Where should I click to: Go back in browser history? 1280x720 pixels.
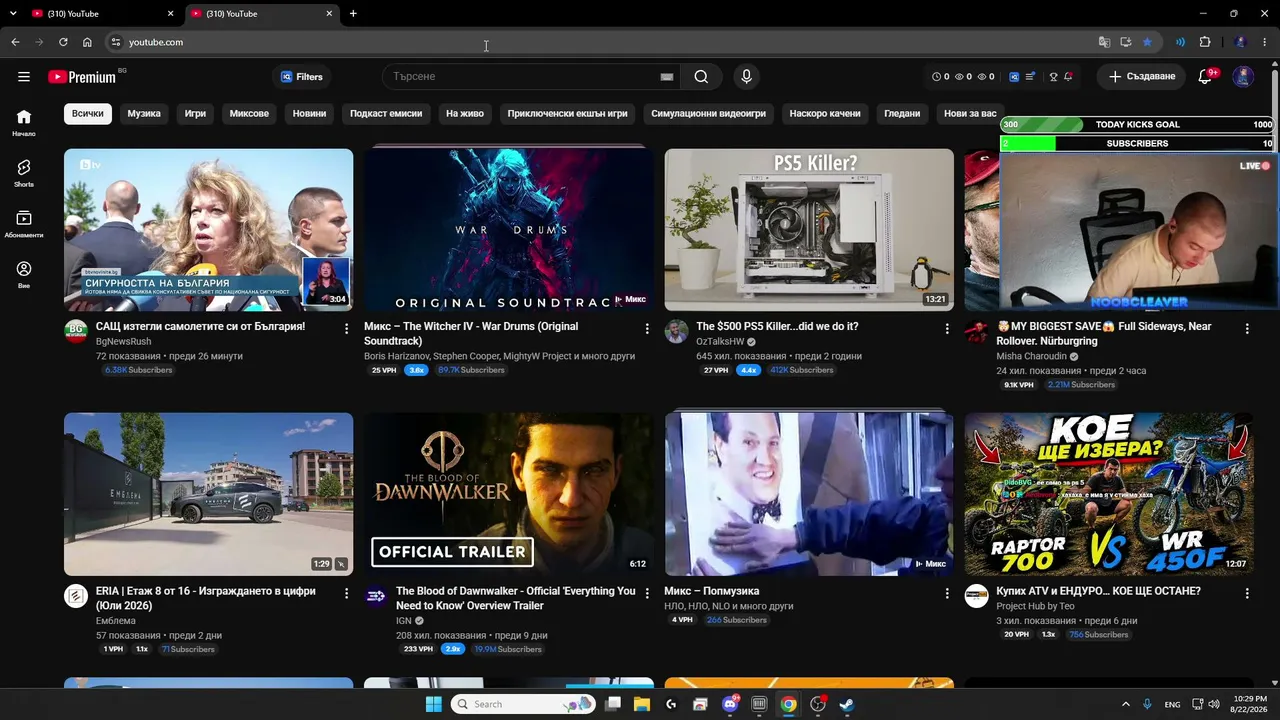[15, 42]
